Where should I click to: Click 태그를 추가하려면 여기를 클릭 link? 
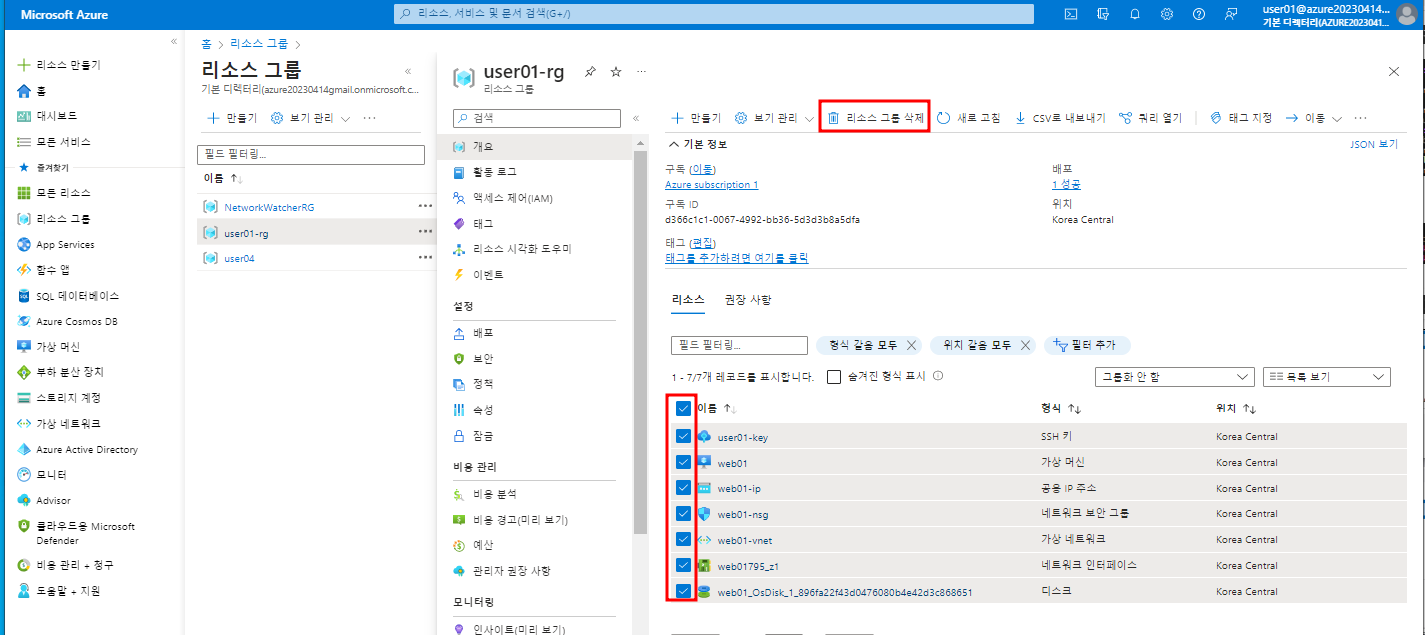737,258
